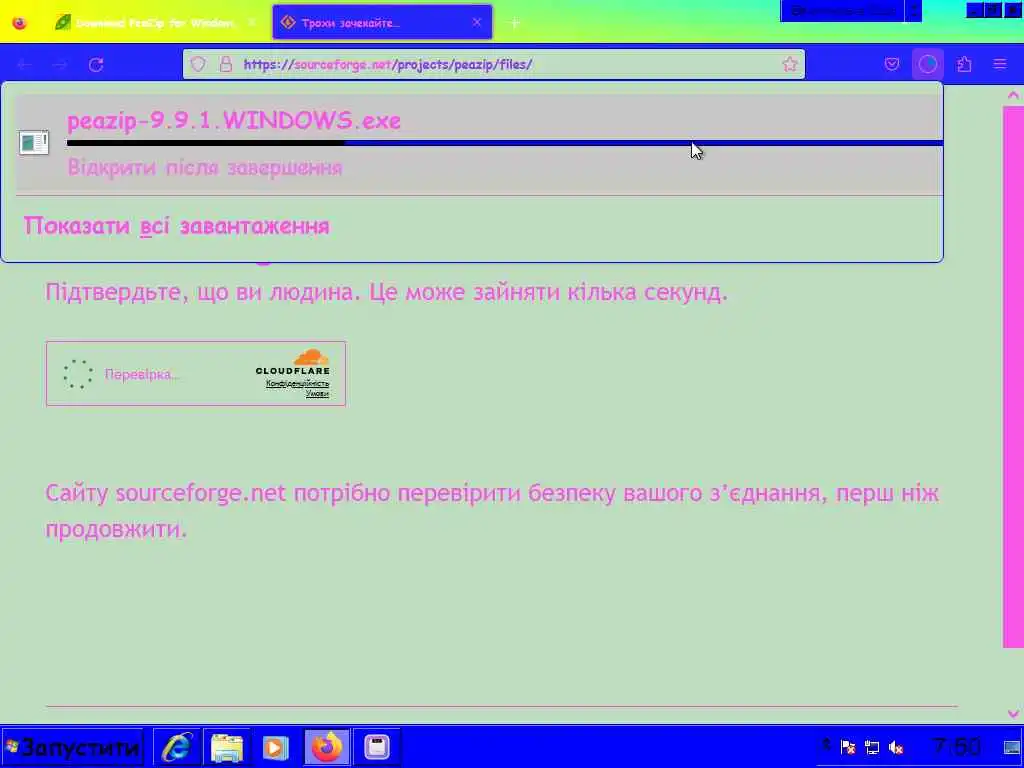1024x768 pixels.
Task: Show site security padlock info
Action: [226, 64]
